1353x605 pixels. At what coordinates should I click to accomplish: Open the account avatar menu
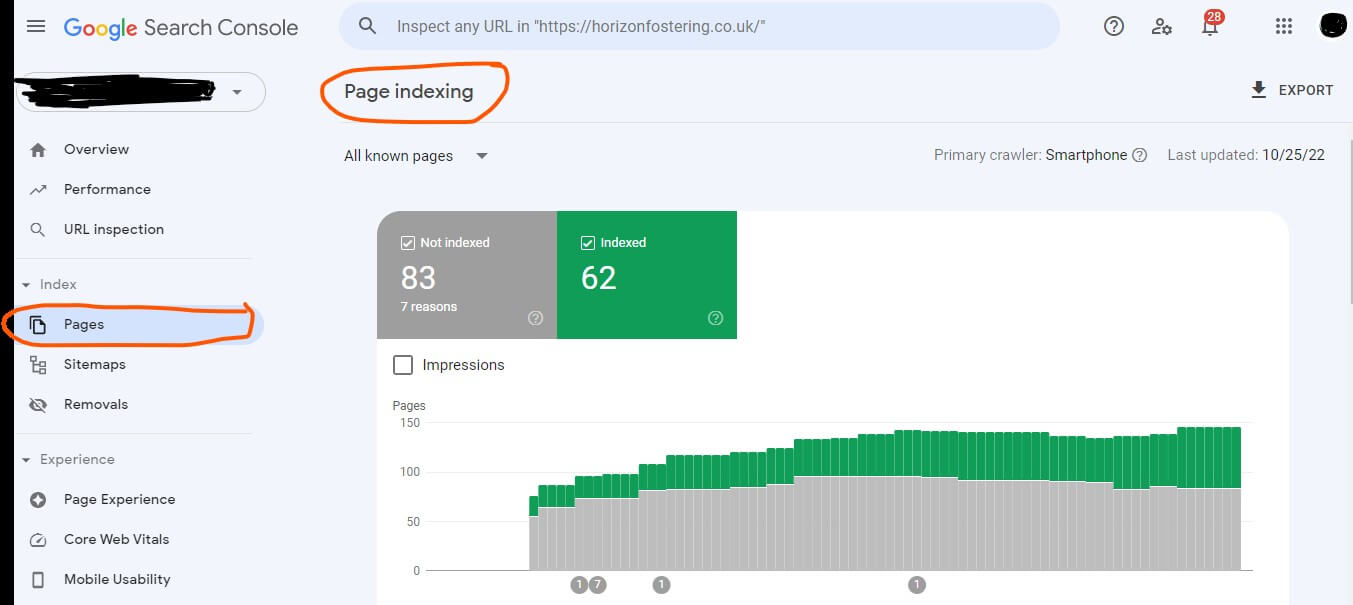click(1332, 25)
